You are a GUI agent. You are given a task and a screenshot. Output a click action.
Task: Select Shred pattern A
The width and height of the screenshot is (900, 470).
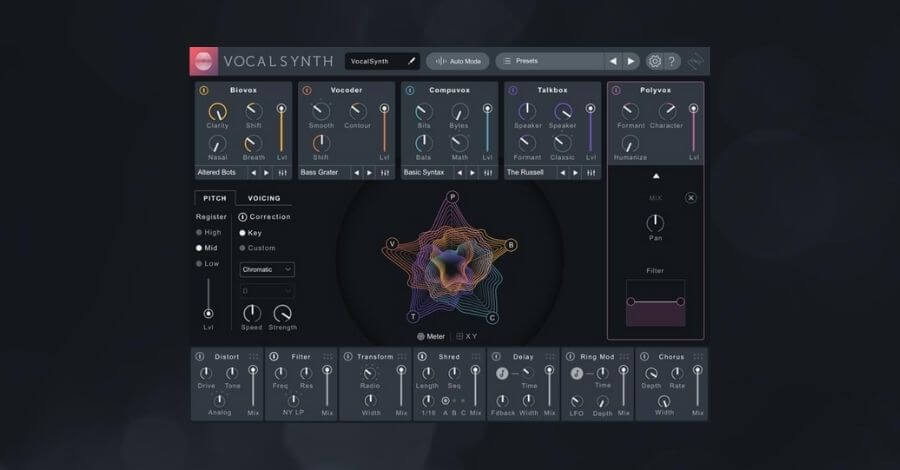(x=445, y=401)
